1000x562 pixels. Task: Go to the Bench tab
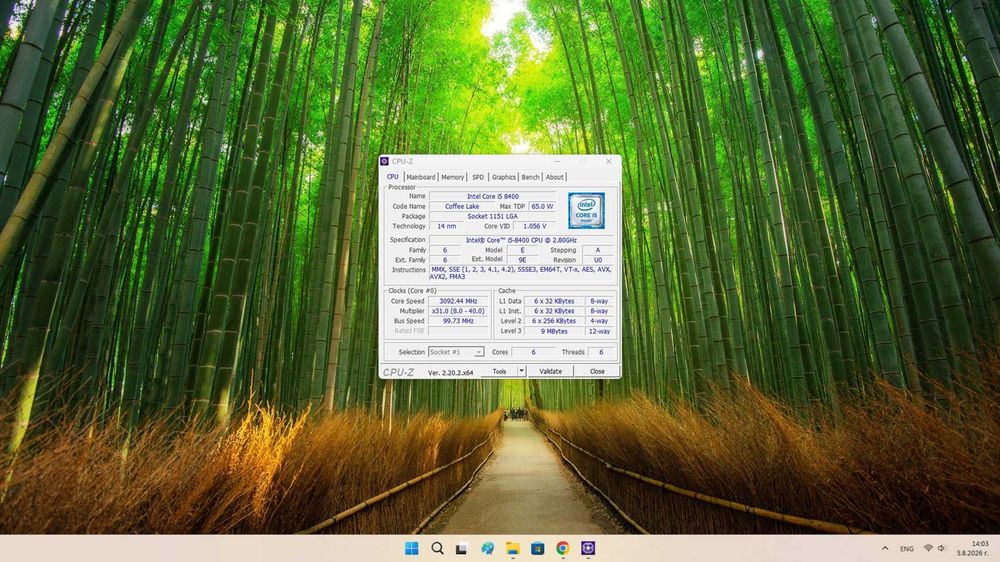(x=530, y=177)
